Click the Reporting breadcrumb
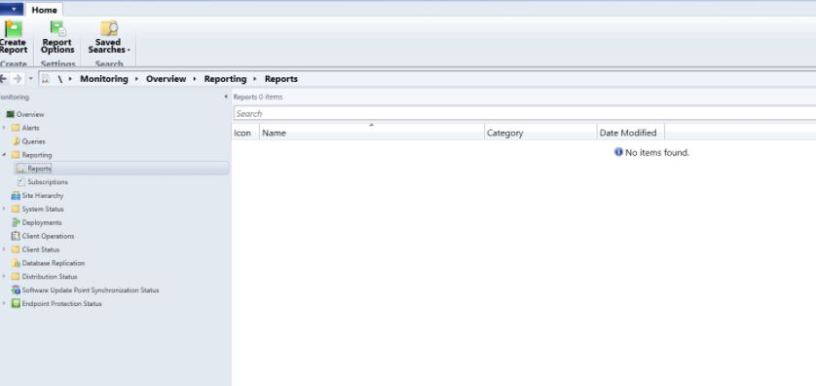Viewport: 816px width, 386px height. [x=225, y=79]
